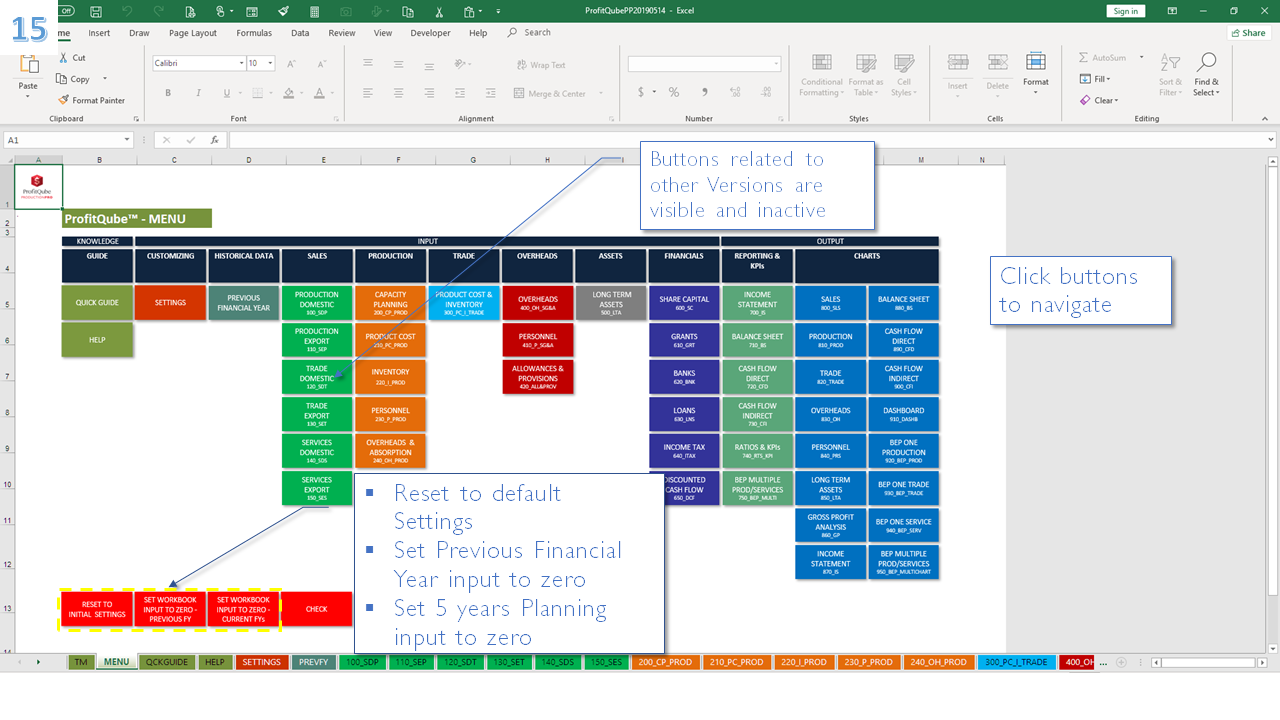Open the Fill dropdown in Editing group
The height and width of the screenshot is (720, 1280).
click(x=1095, y=79)
